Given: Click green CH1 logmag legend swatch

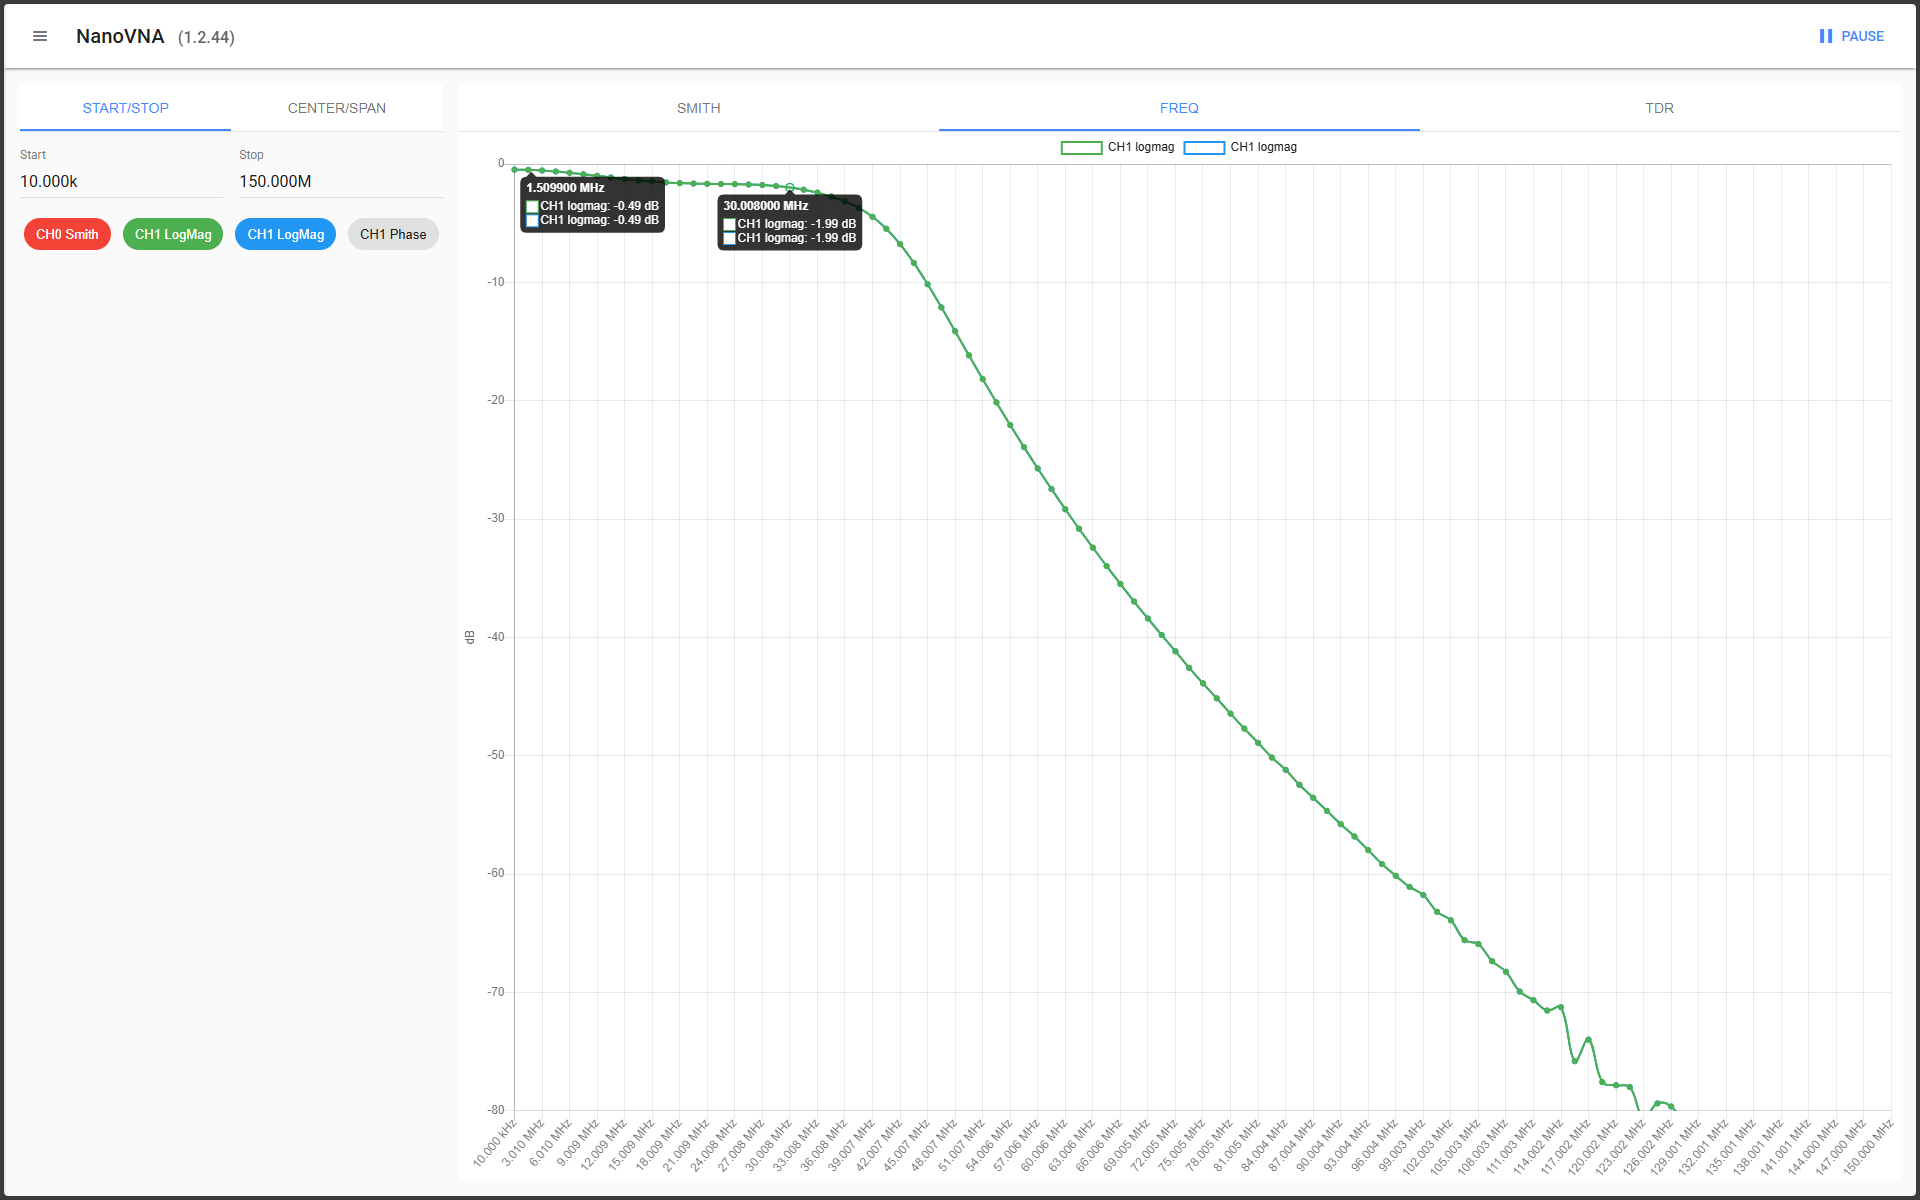Looking at the screenshot, I should (1081, 148).
